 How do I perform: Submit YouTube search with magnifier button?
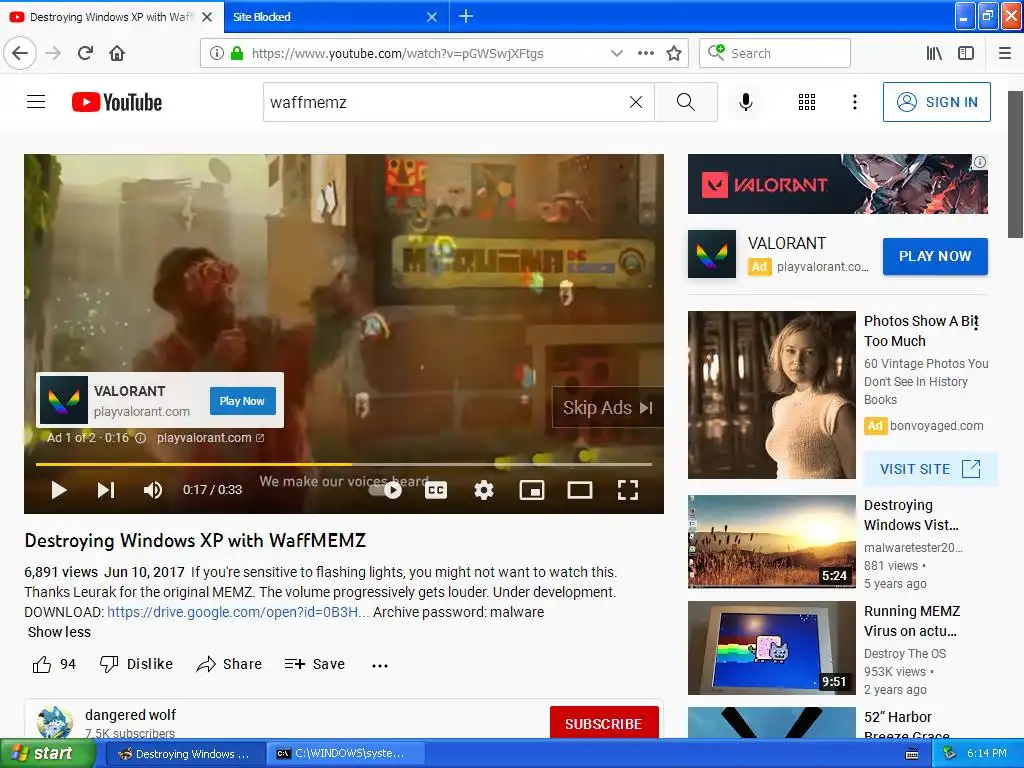coord(686,102)
